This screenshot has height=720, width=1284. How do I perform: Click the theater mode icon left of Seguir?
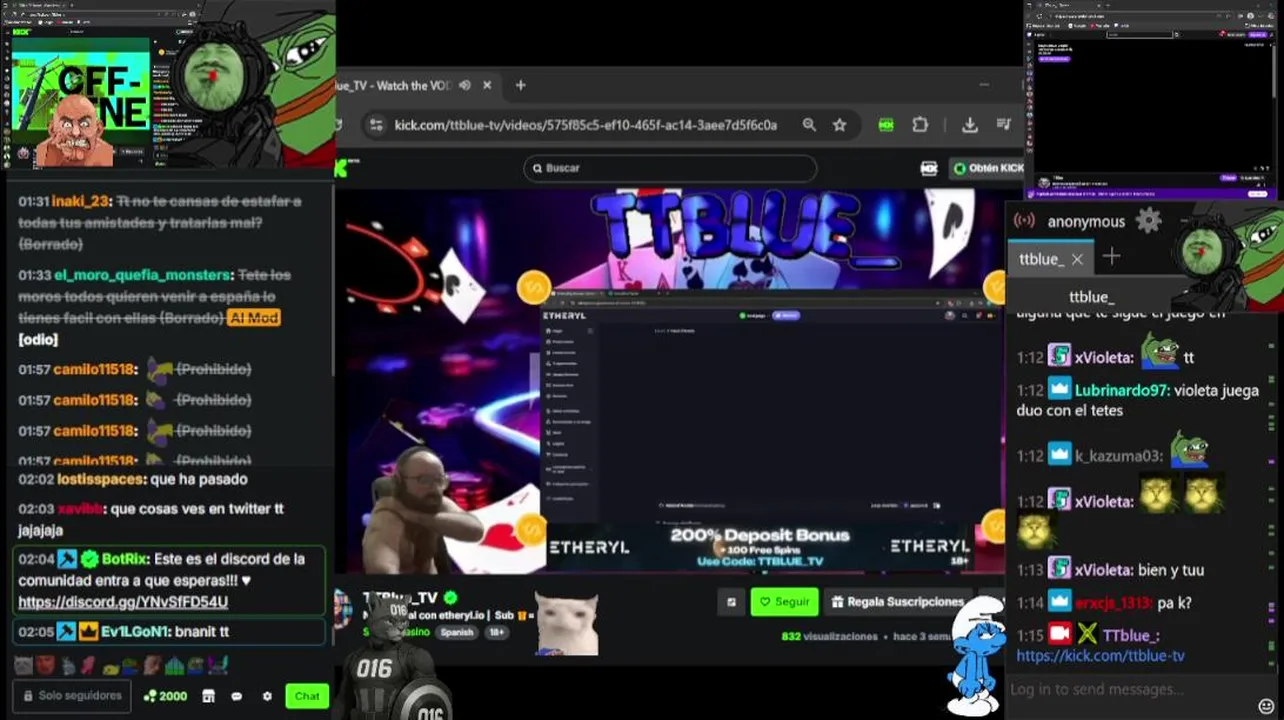pos(731,602)
